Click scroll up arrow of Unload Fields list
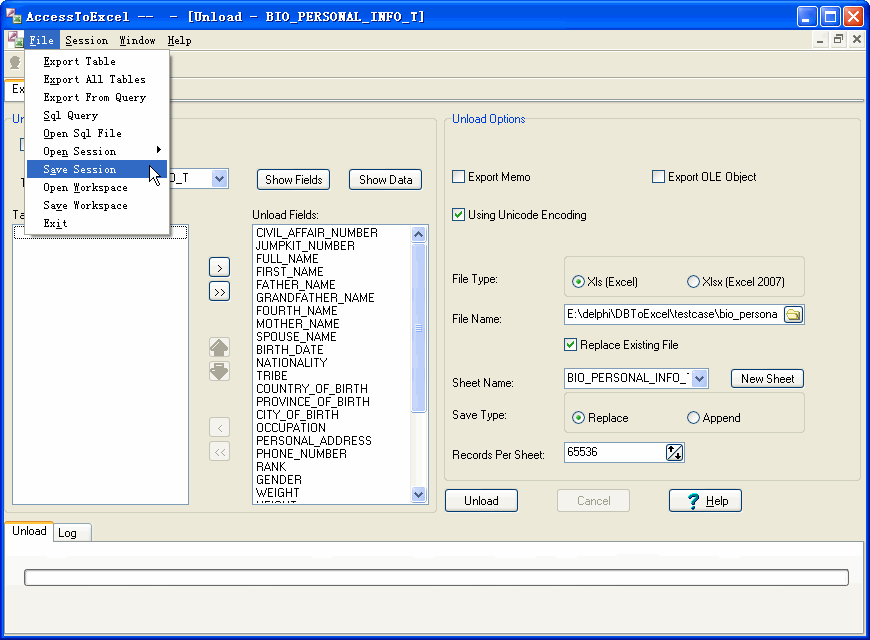Screen dimensions: 870x640 click(419, 234)
